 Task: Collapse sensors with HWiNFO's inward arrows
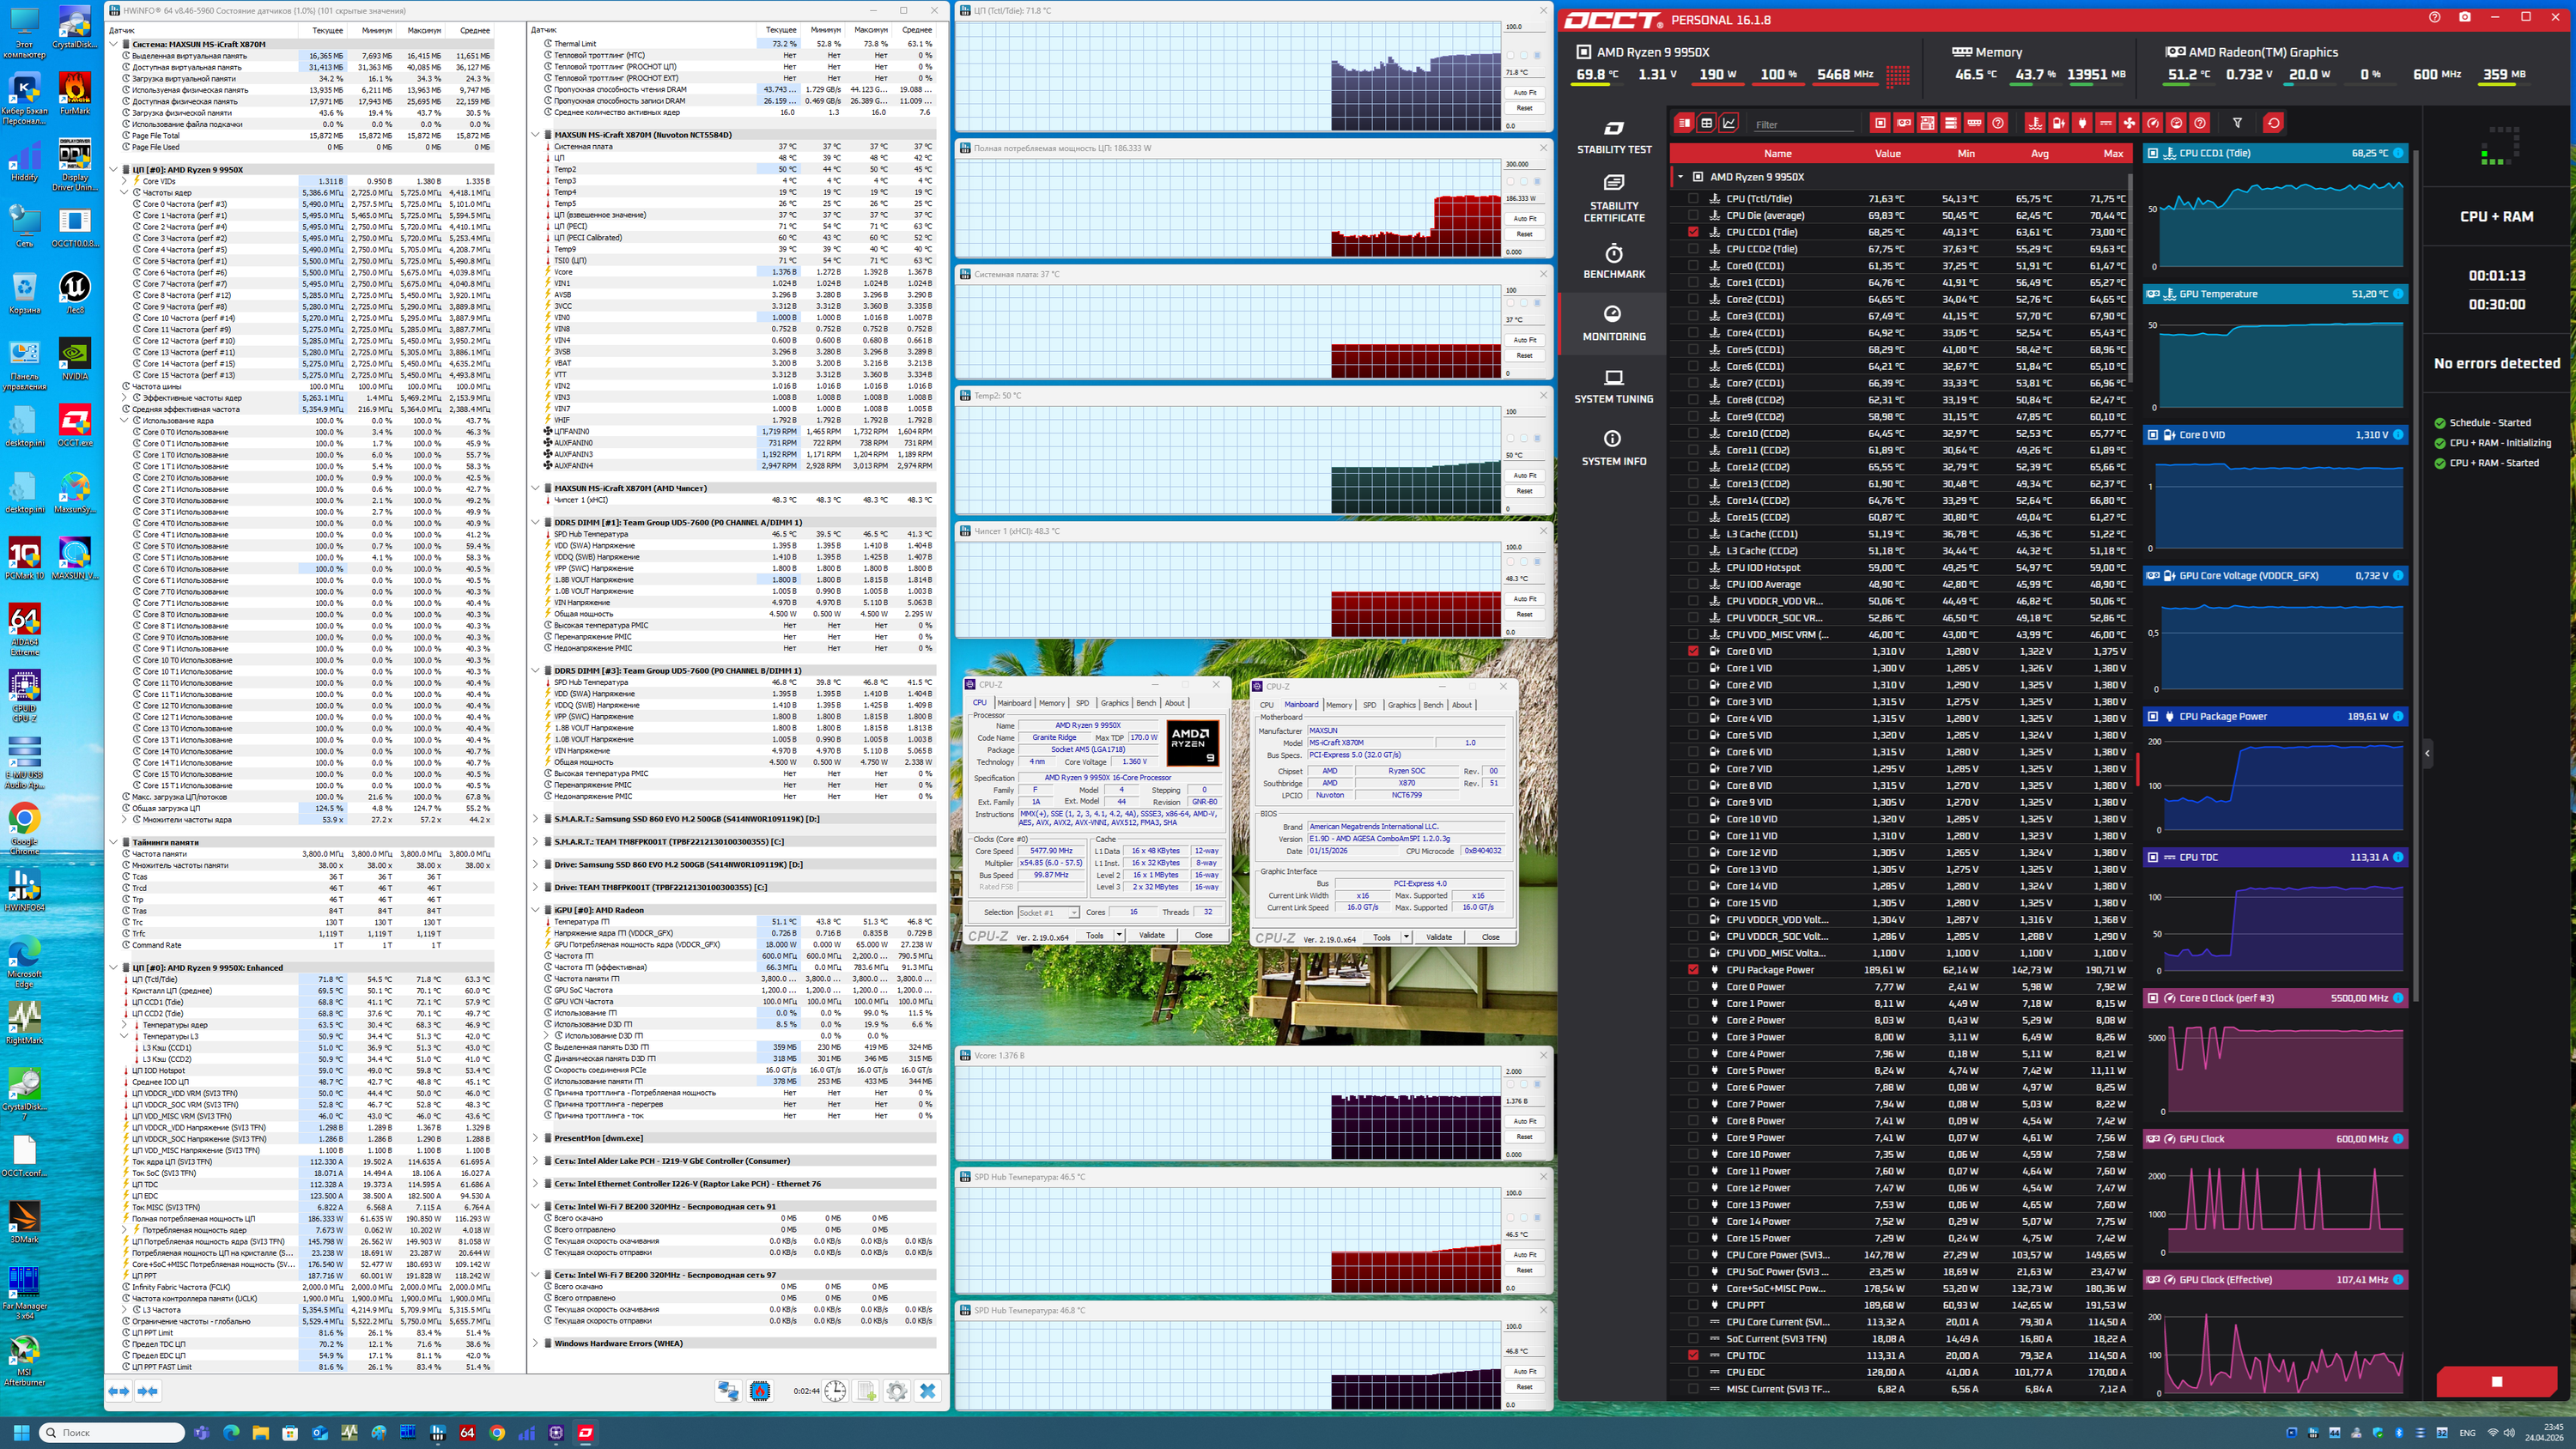pos(148,1391)
